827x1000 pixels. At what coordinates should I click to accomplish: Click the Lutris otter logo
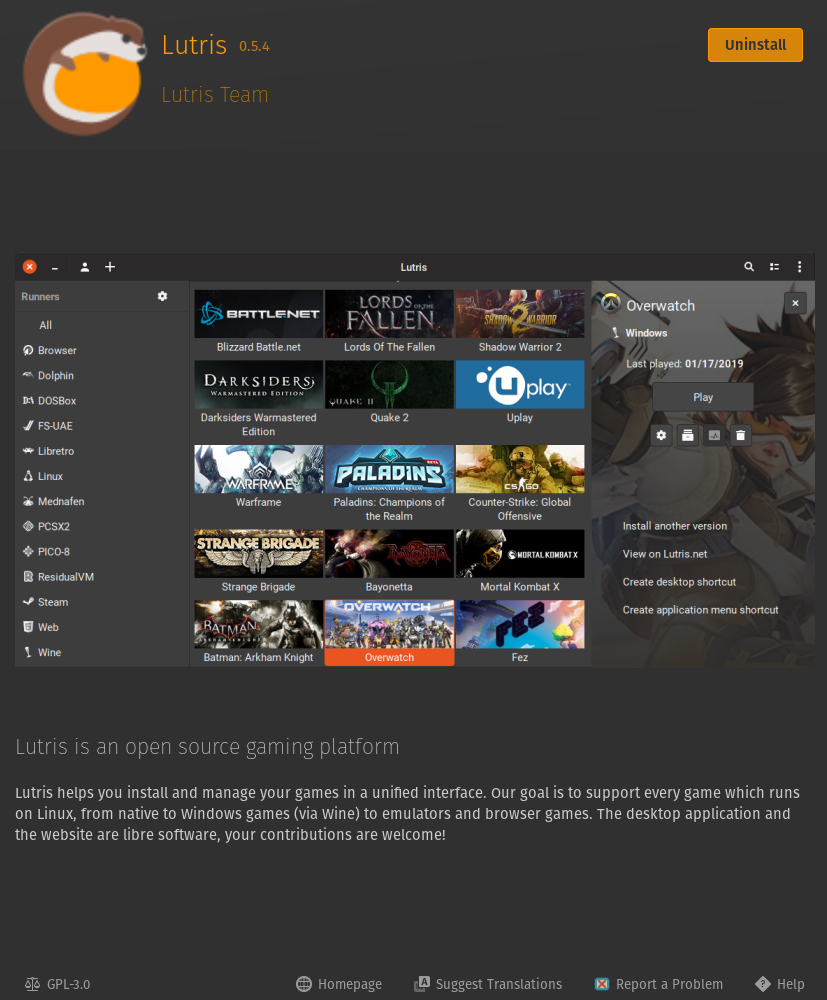pos(83,73)
